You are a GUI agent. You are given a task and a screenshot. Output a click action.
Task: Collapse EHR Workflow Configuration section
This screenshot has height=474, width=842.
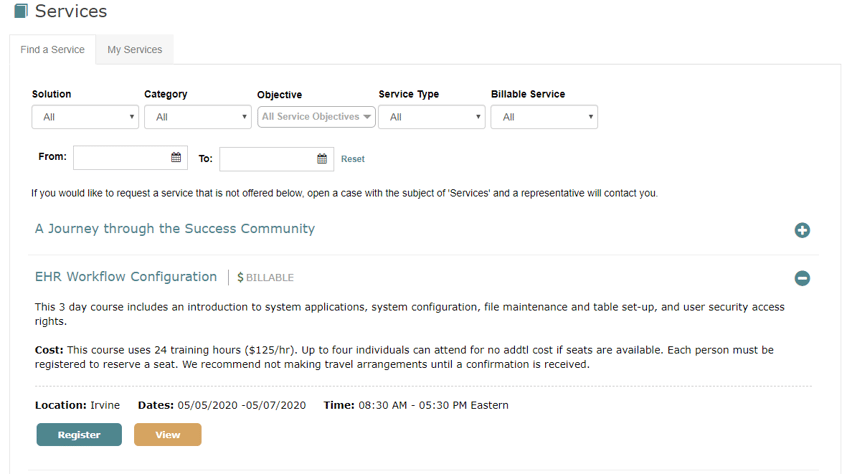tap(802, 278)
